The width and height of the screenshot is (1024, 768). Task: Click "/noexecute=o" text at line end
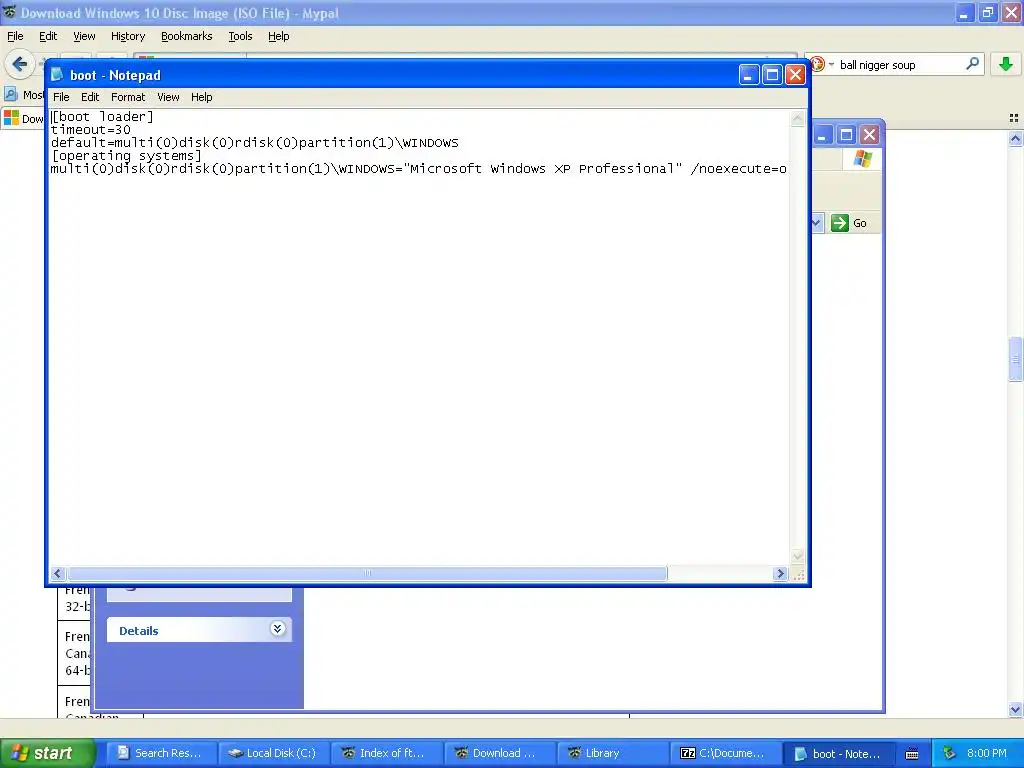pos(739,168)
